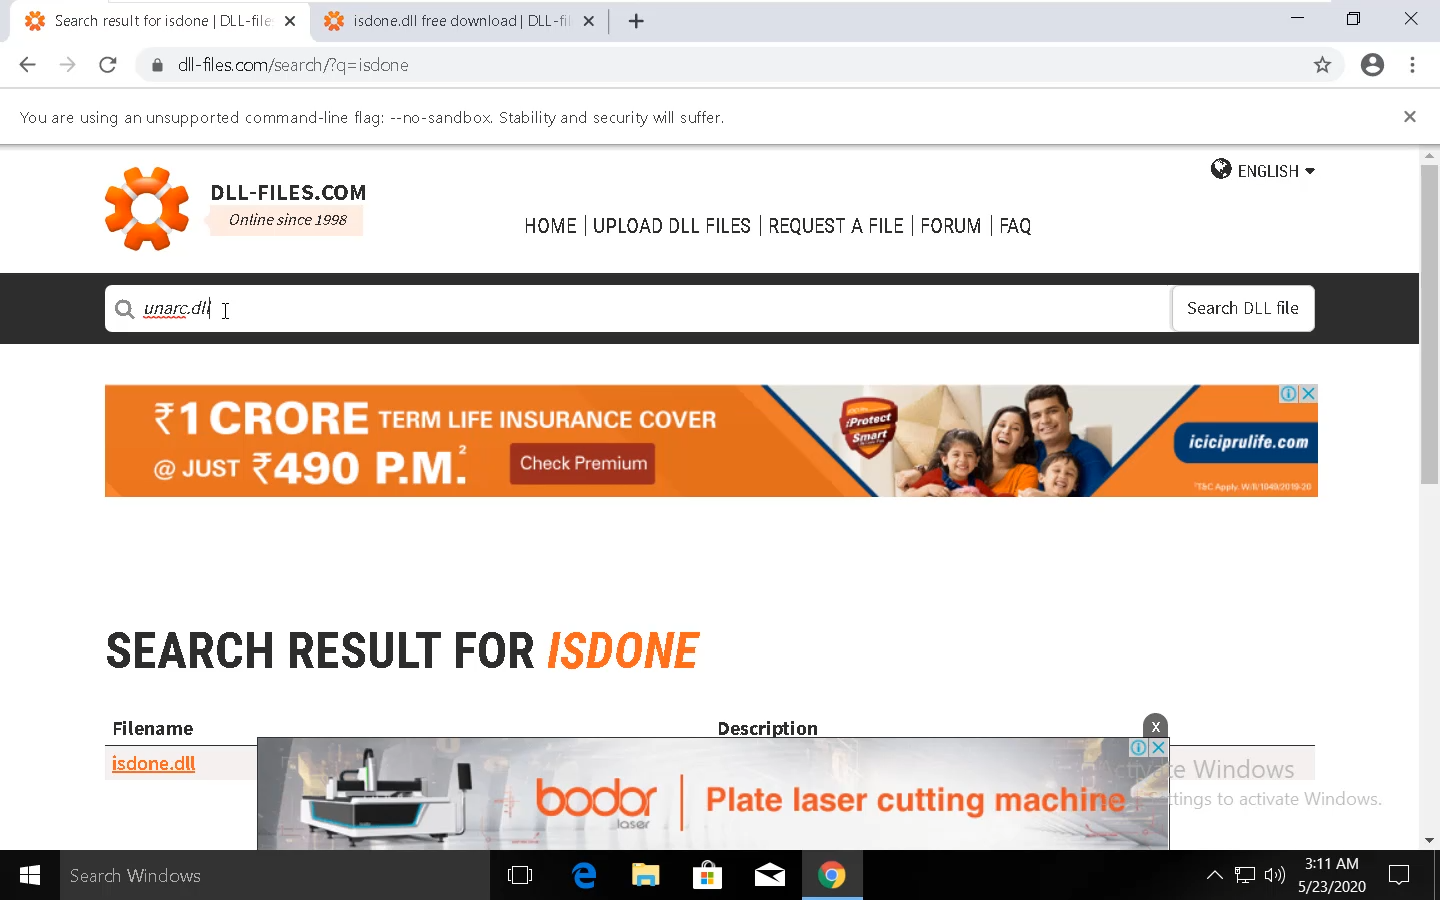Viewport: 1440px width, 900px height.
Task: Close the 'Search result for isdone' tab
Action: click(x=290, y=21)
